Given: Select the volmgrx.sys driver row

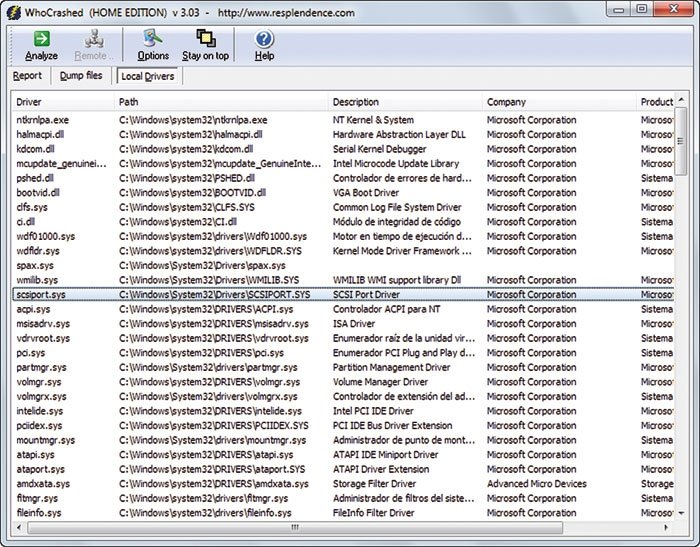Looking at the screenshot, I should click(x=343, y=397).
